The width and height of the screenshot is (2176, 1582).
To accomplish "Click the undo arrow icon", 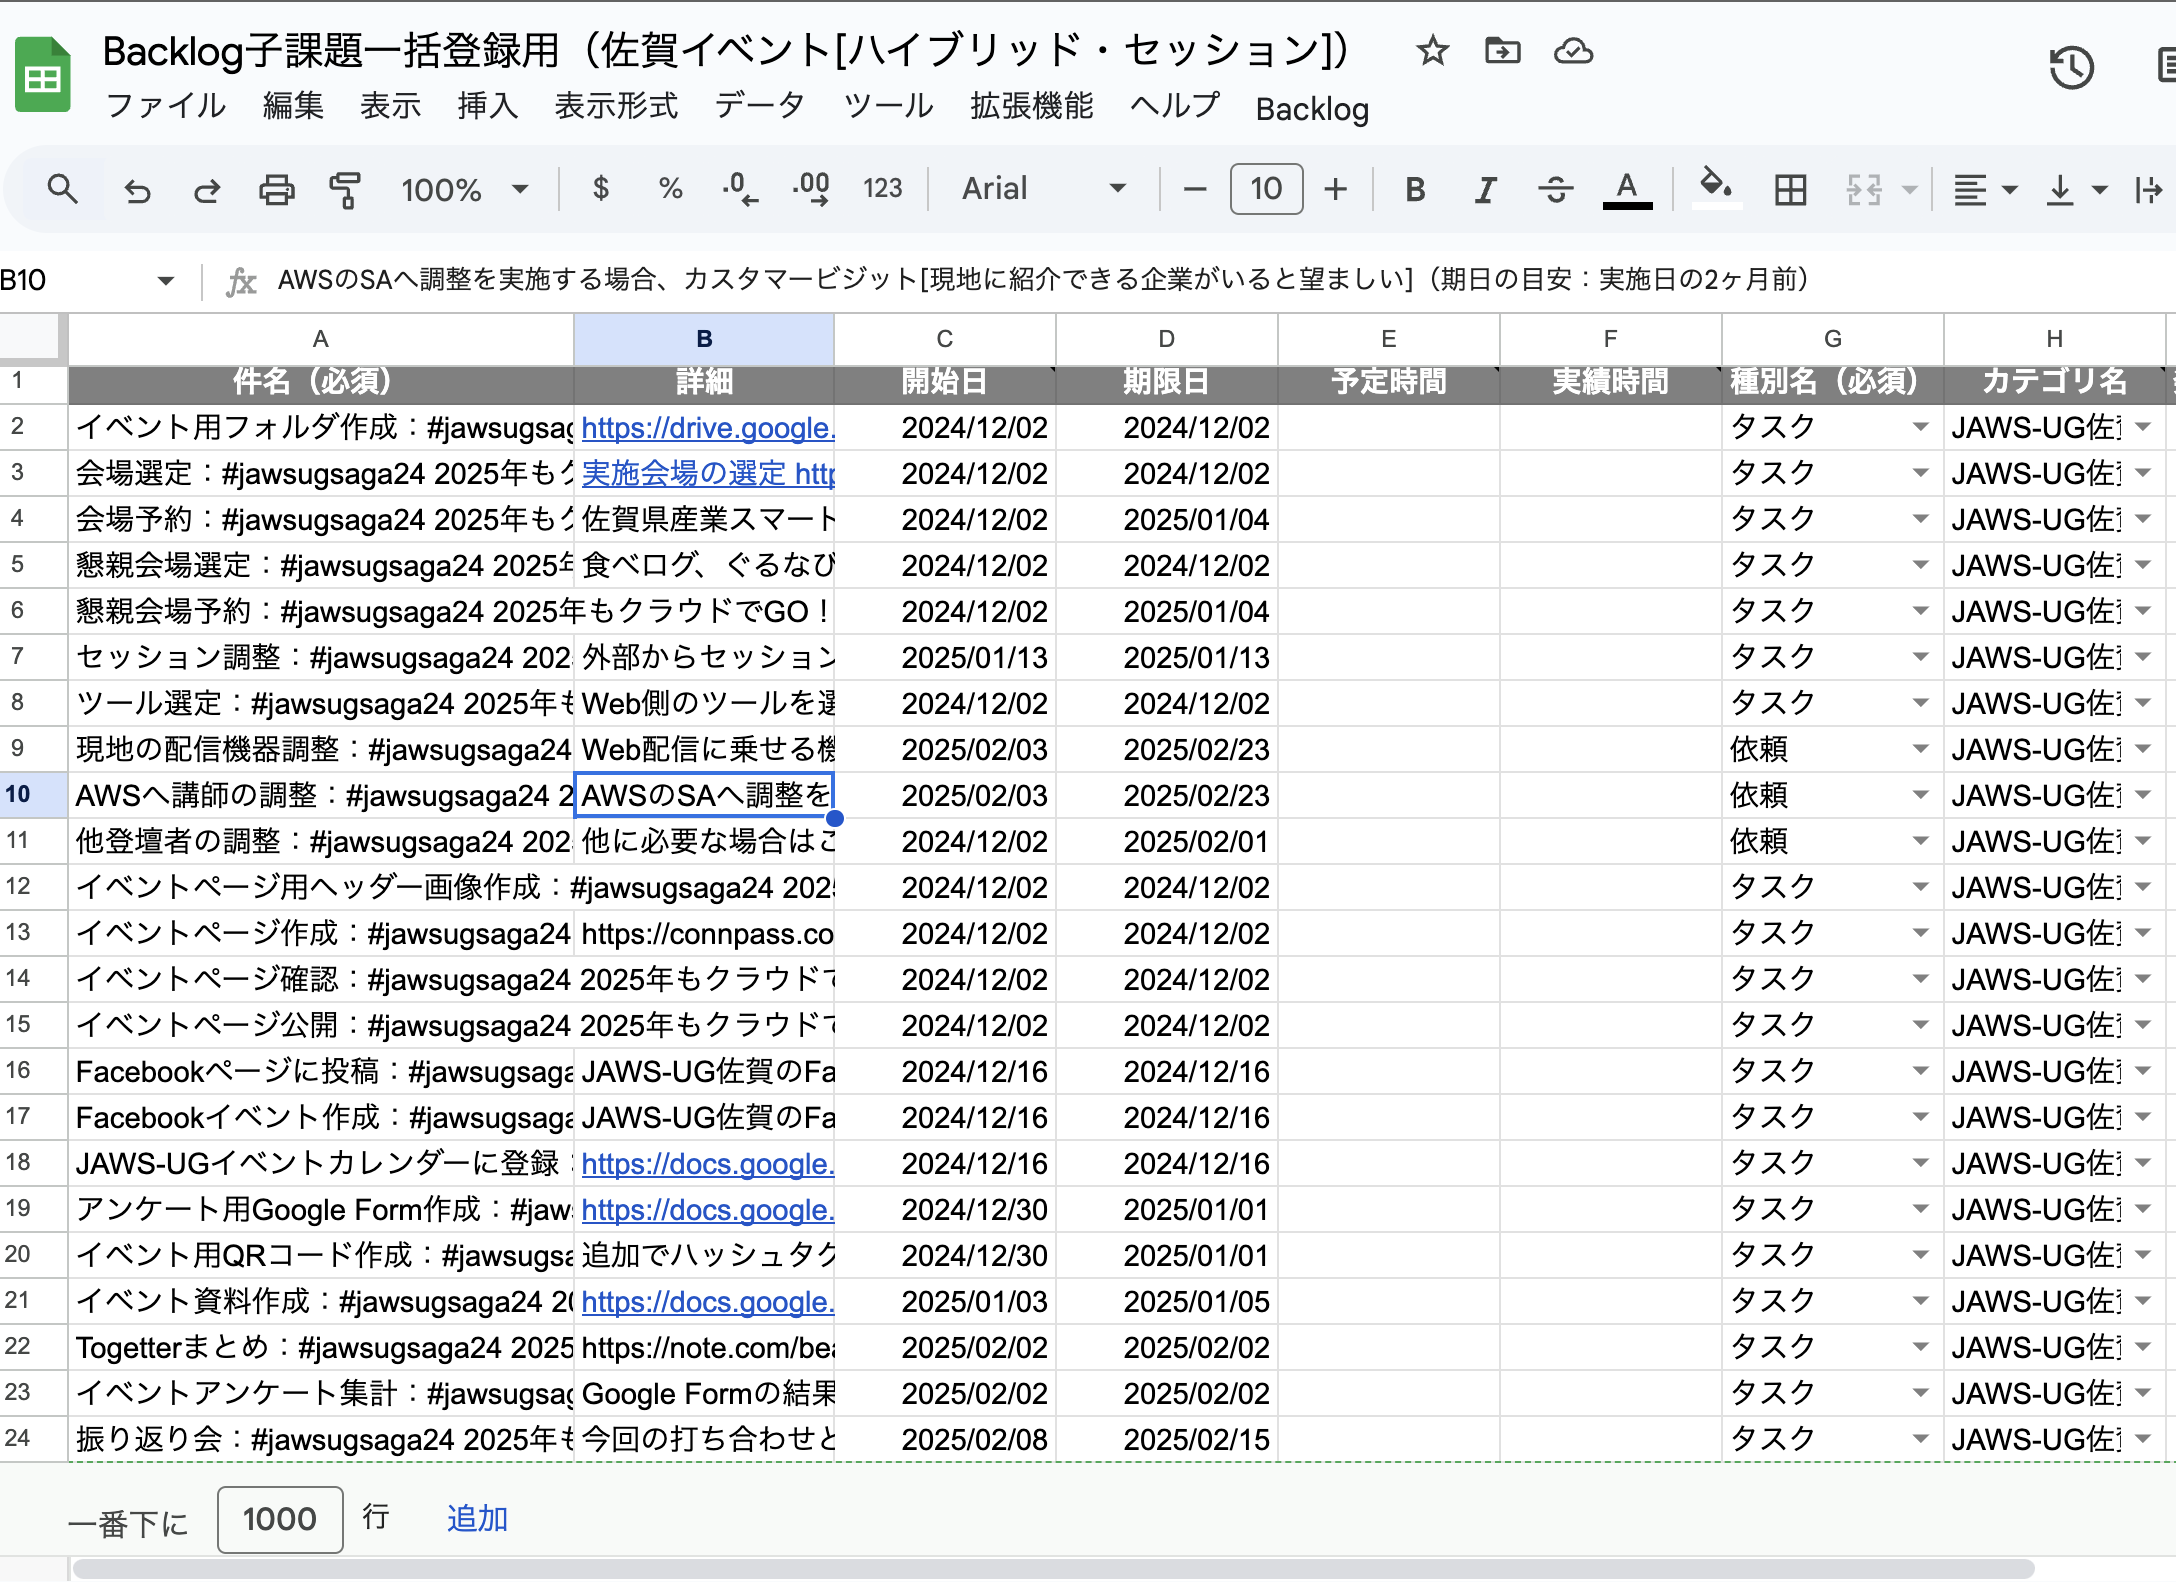I will point(137,189).
